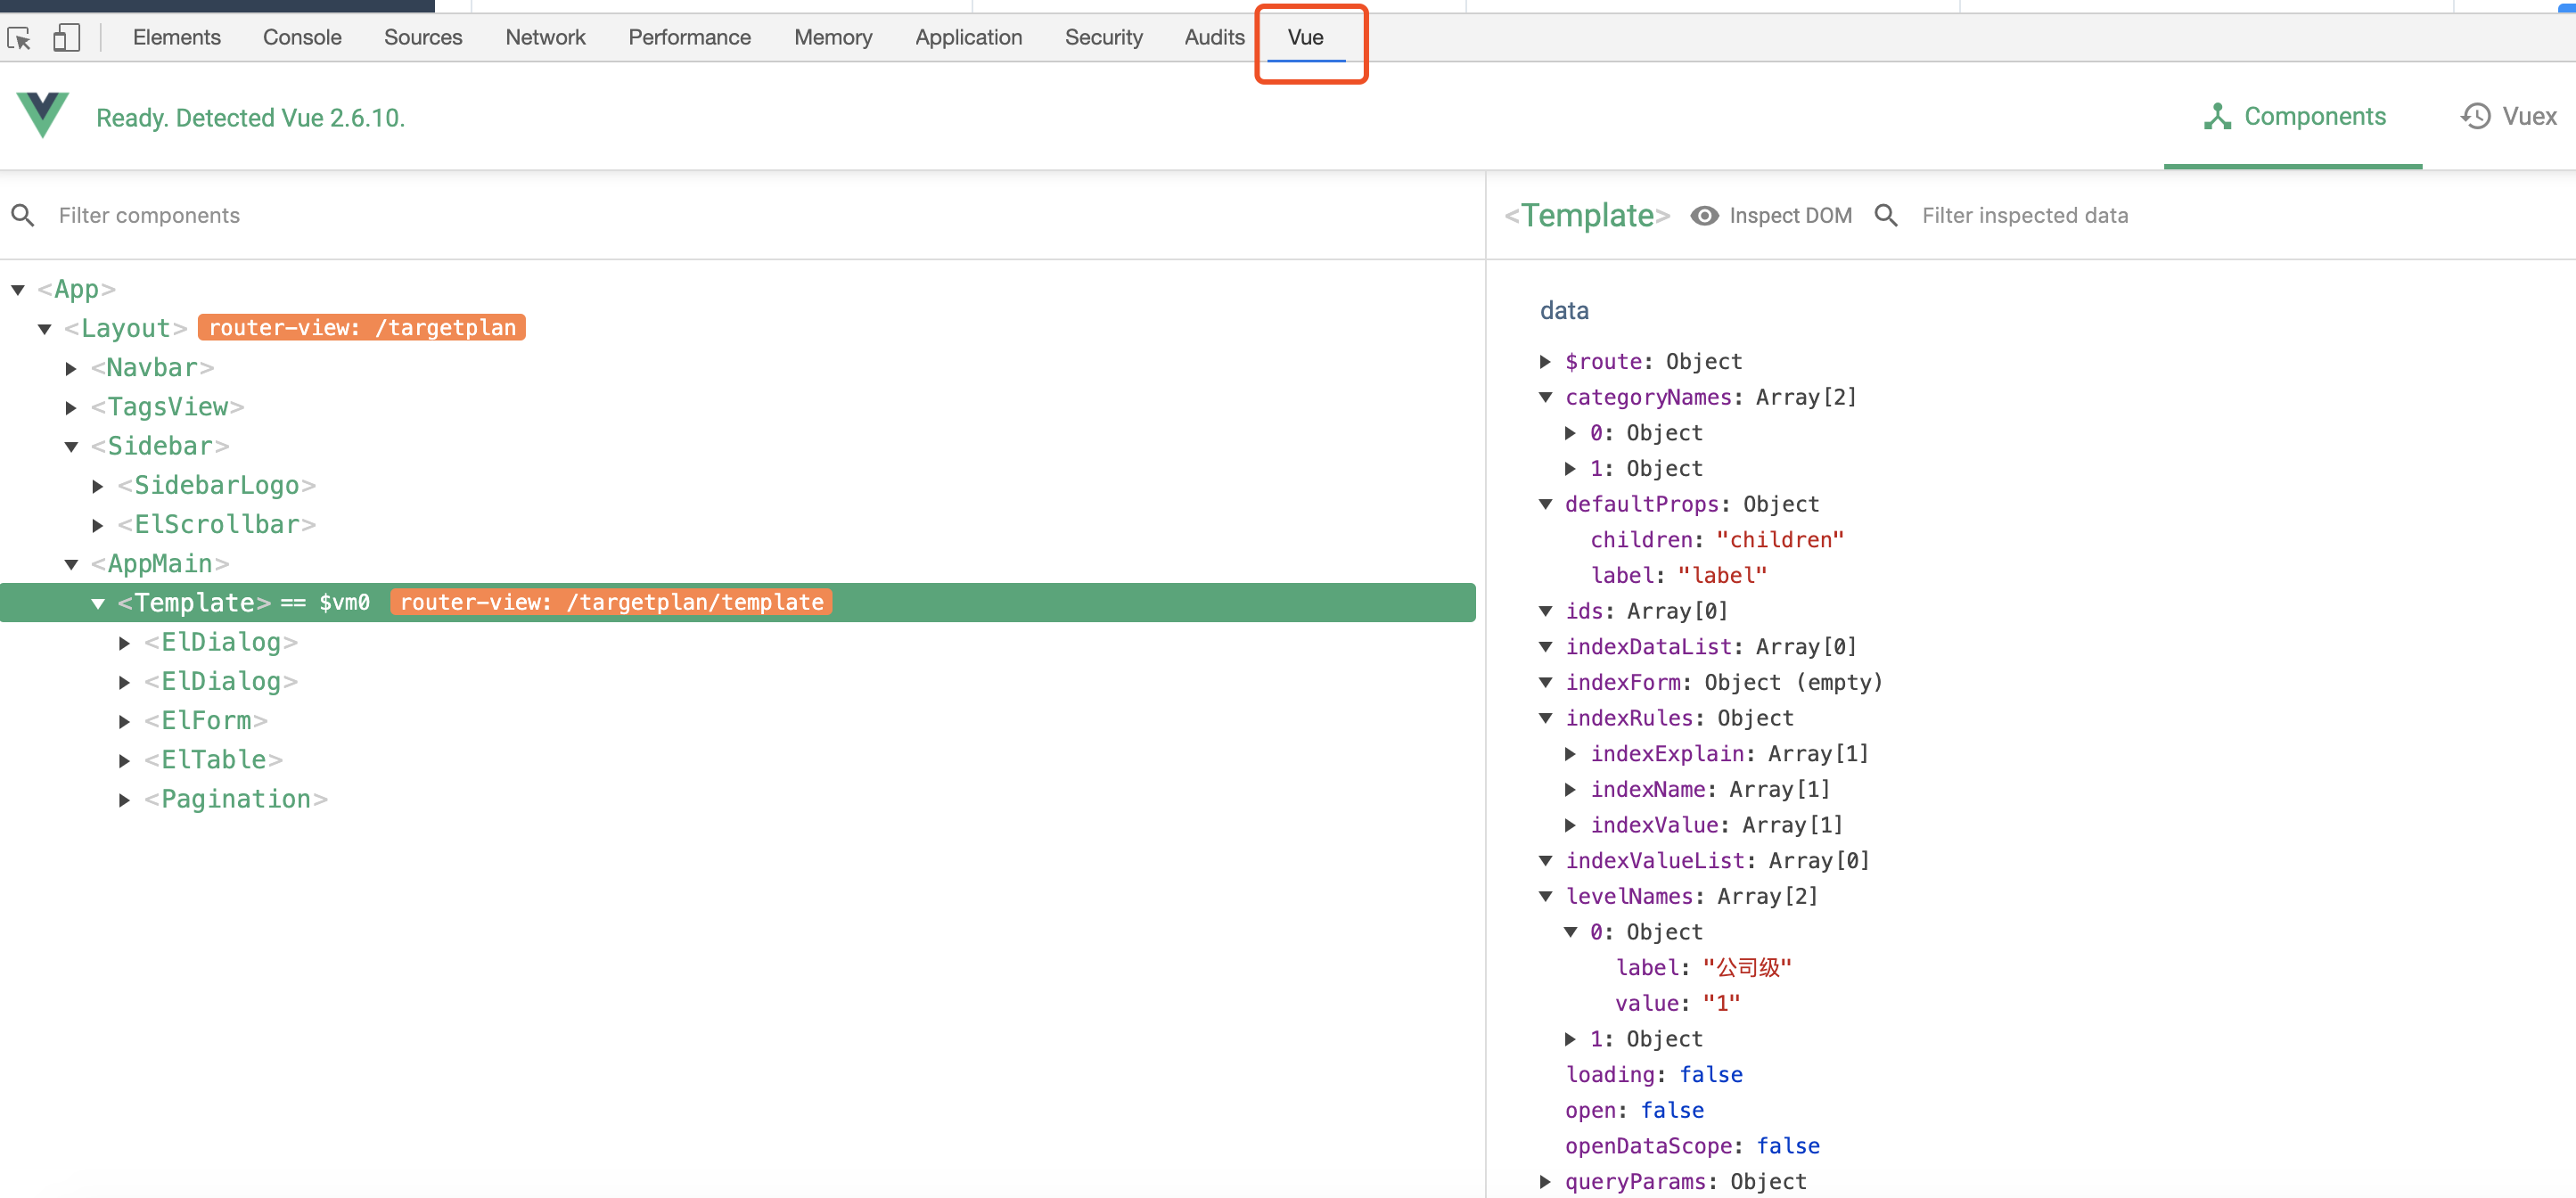Expand the ElTable component node
The image size is (2576, 1198).
pos(124,761)
